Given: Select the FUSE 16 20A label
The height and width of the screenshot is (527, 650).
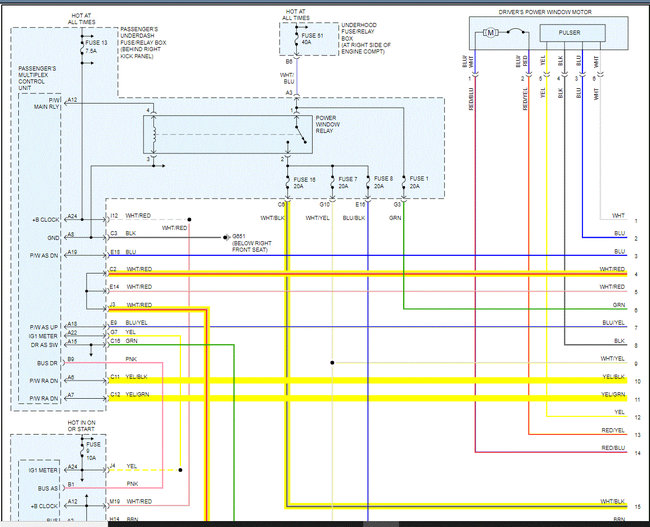Looking at the screenshot, I should point(304,183).
